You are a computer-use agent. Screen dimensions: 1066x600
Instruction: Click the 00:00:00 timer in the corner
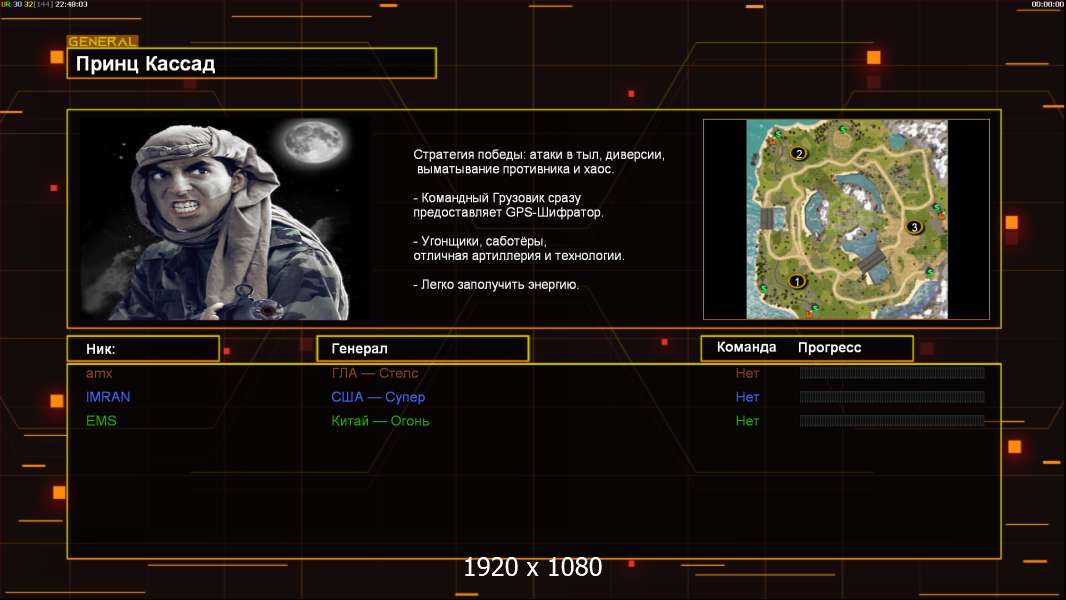(x=1047, y=5)
